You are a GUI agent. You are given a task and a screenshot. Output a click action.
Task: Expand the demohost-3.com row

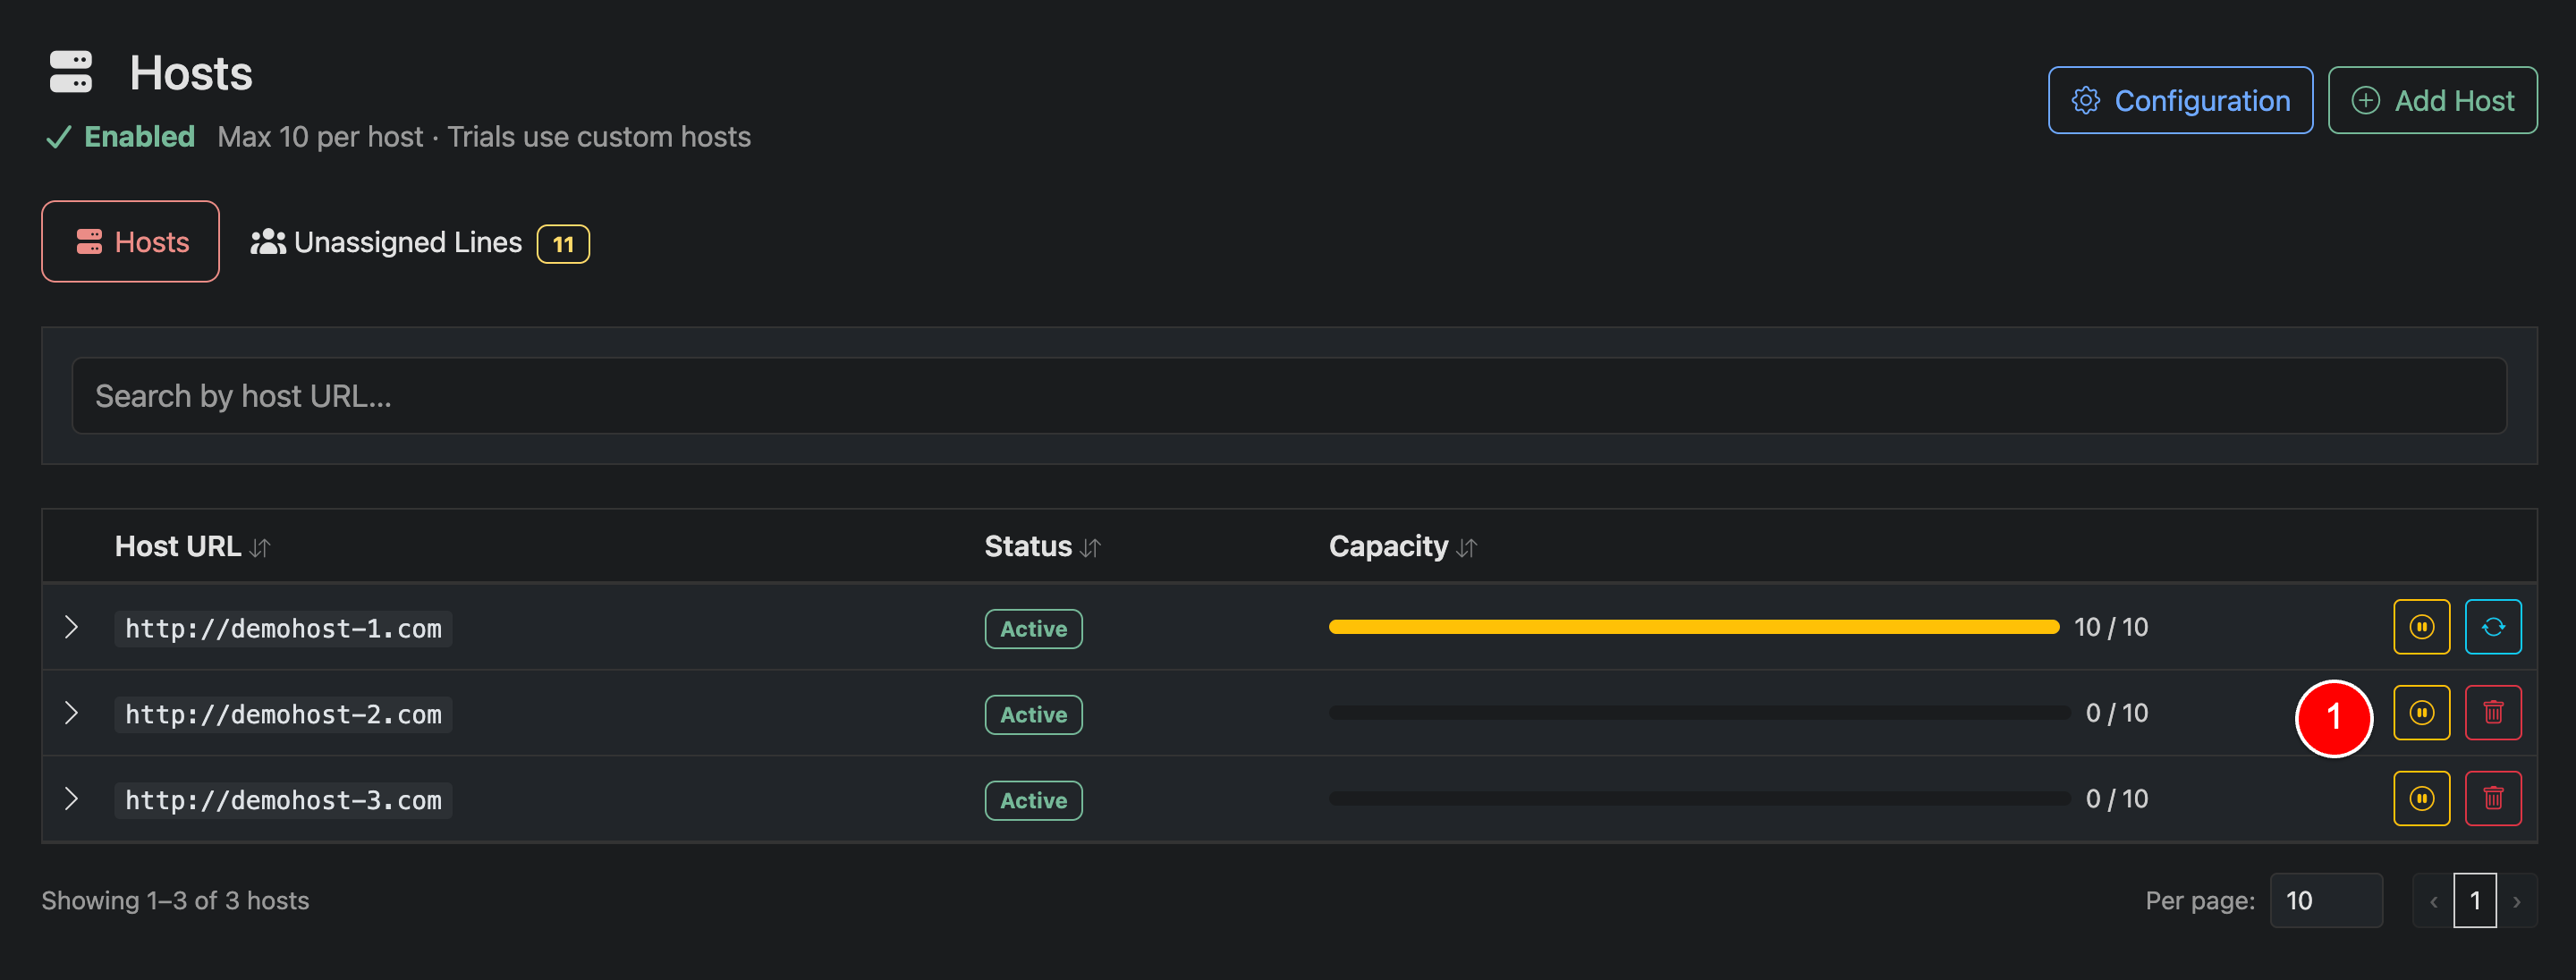[71, 799]
